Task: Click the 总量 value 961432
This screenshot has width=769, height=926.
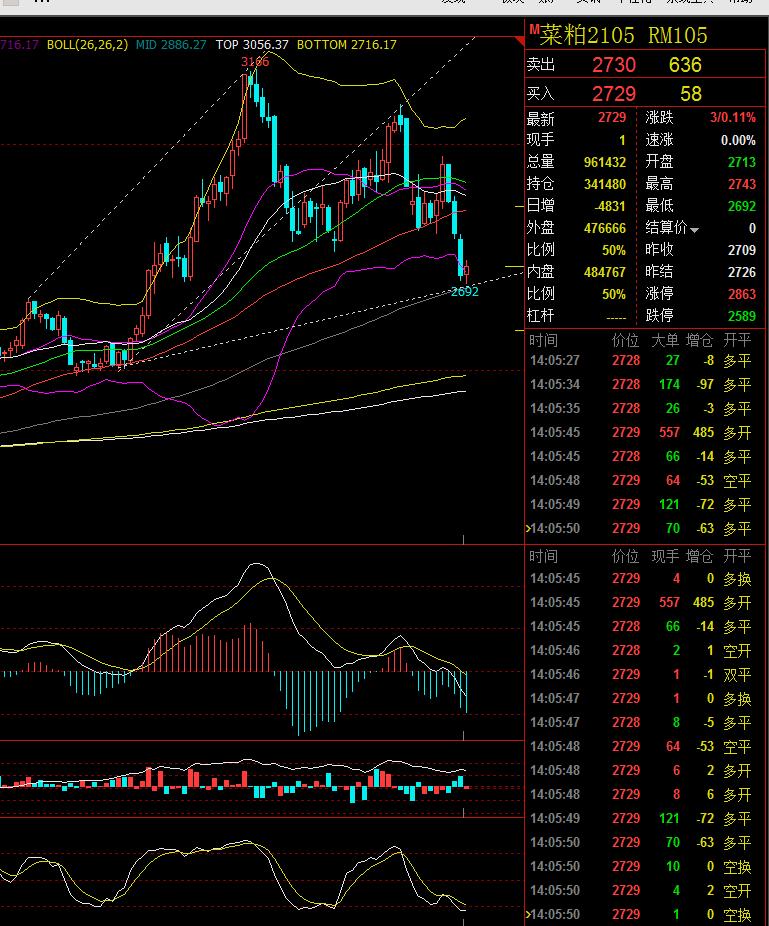Action: pyautogui.click(x=604, y=162)
